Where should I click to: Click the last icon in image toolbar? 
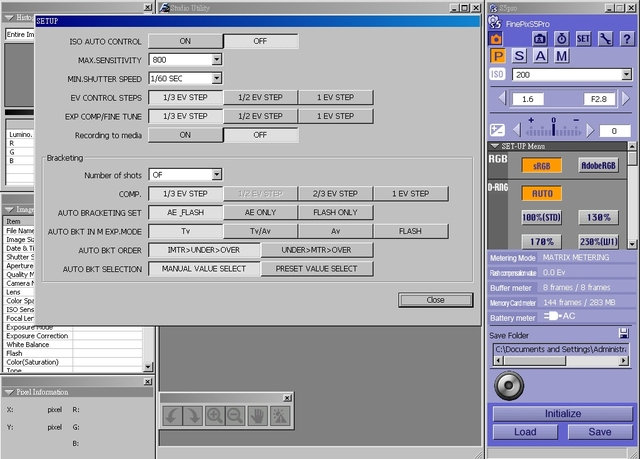280,416
